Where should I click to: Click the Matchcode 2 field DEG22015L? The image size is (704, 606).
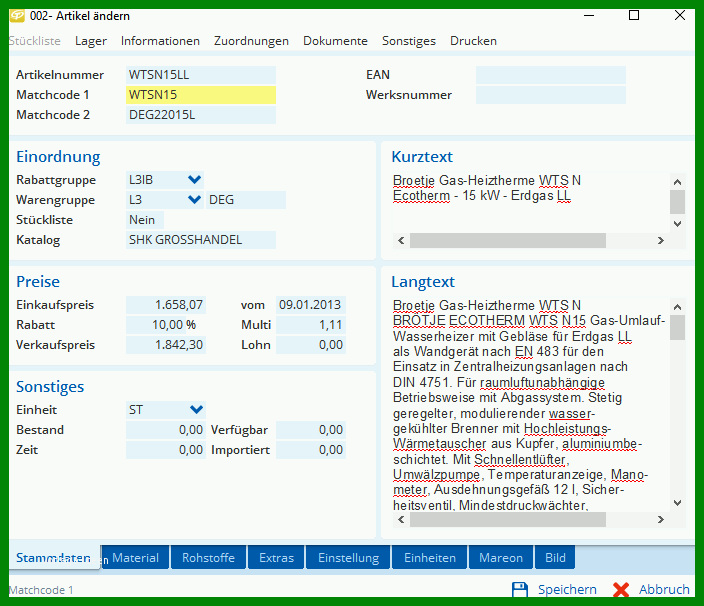(201, 115)
